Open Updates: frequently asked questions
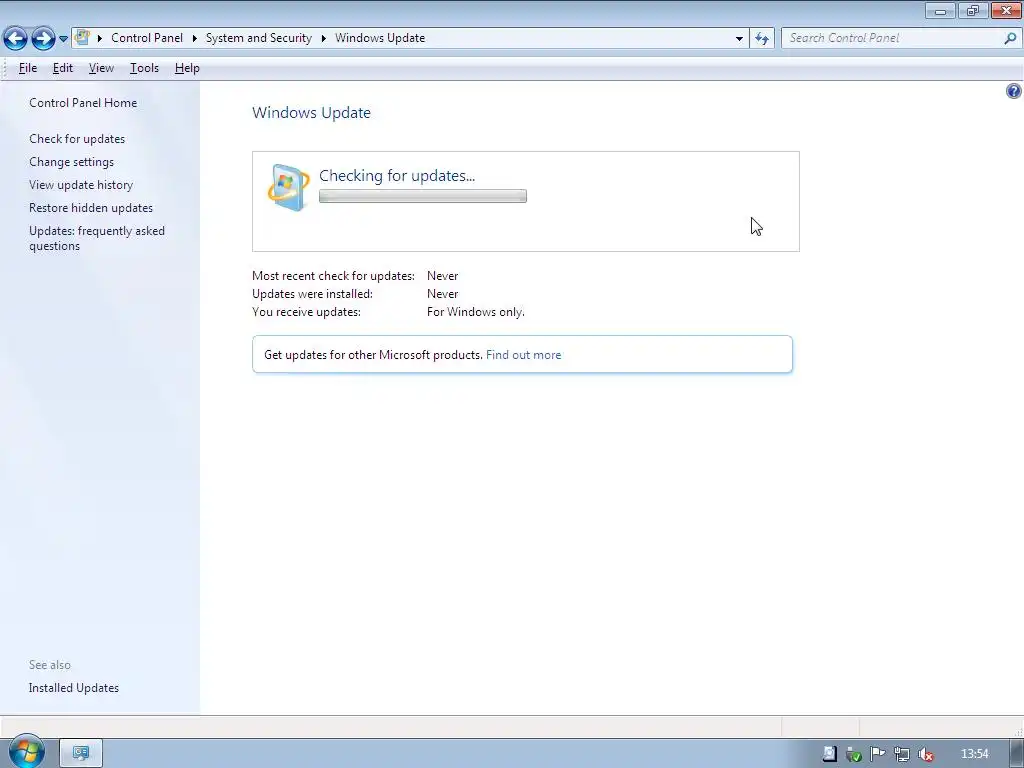The image size is (1024, 768). pyautogui.click(x=97, y=238)
